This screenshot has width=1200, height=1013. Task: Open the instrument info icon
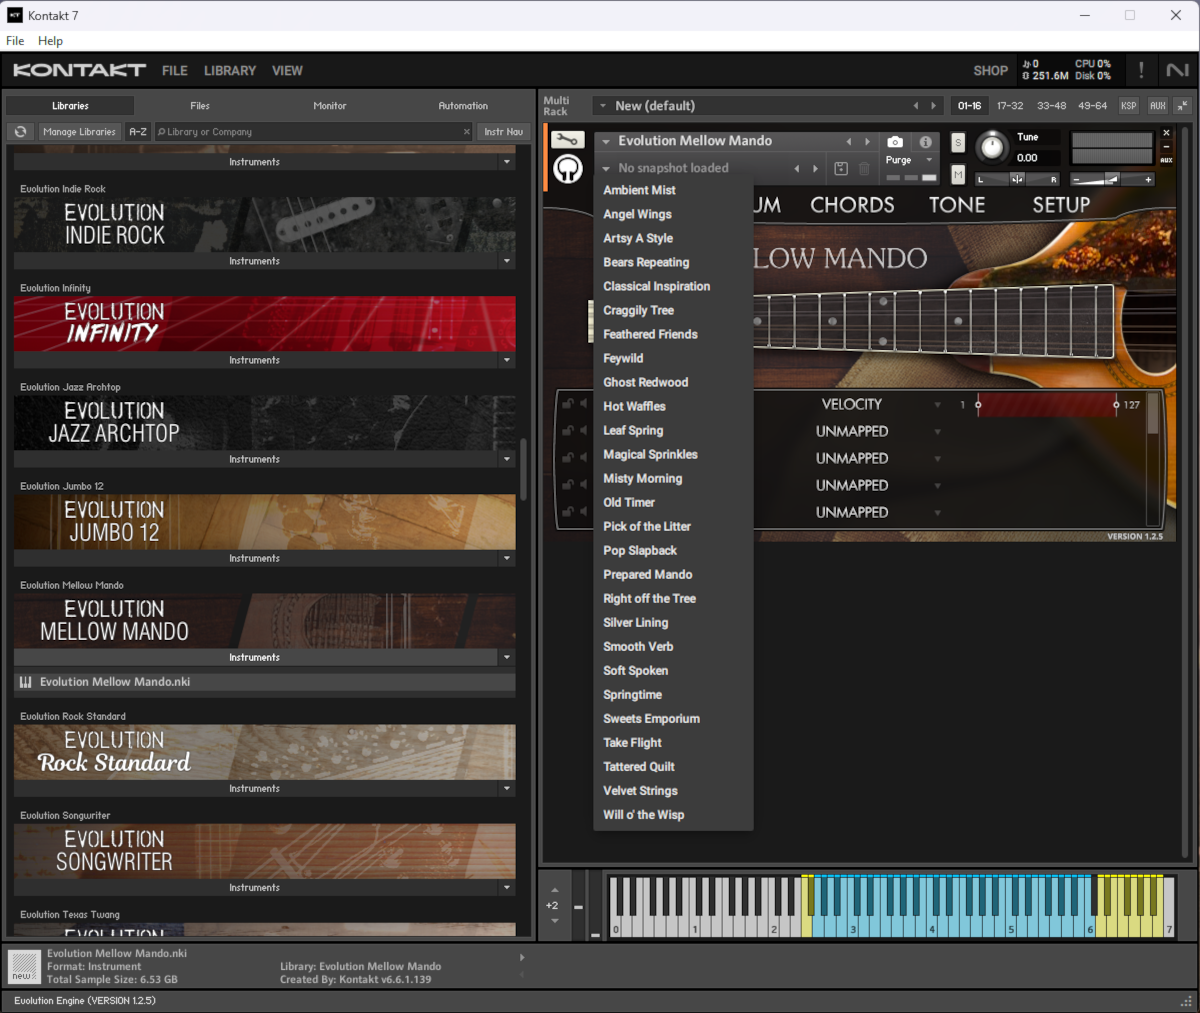click(x=926, y=142)
